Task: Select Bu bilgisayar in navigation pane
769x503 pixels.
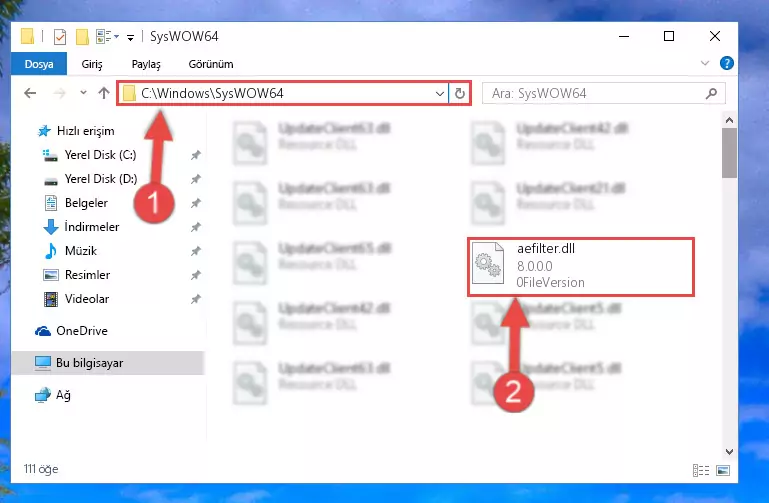Action: click(x=107, y=363)
